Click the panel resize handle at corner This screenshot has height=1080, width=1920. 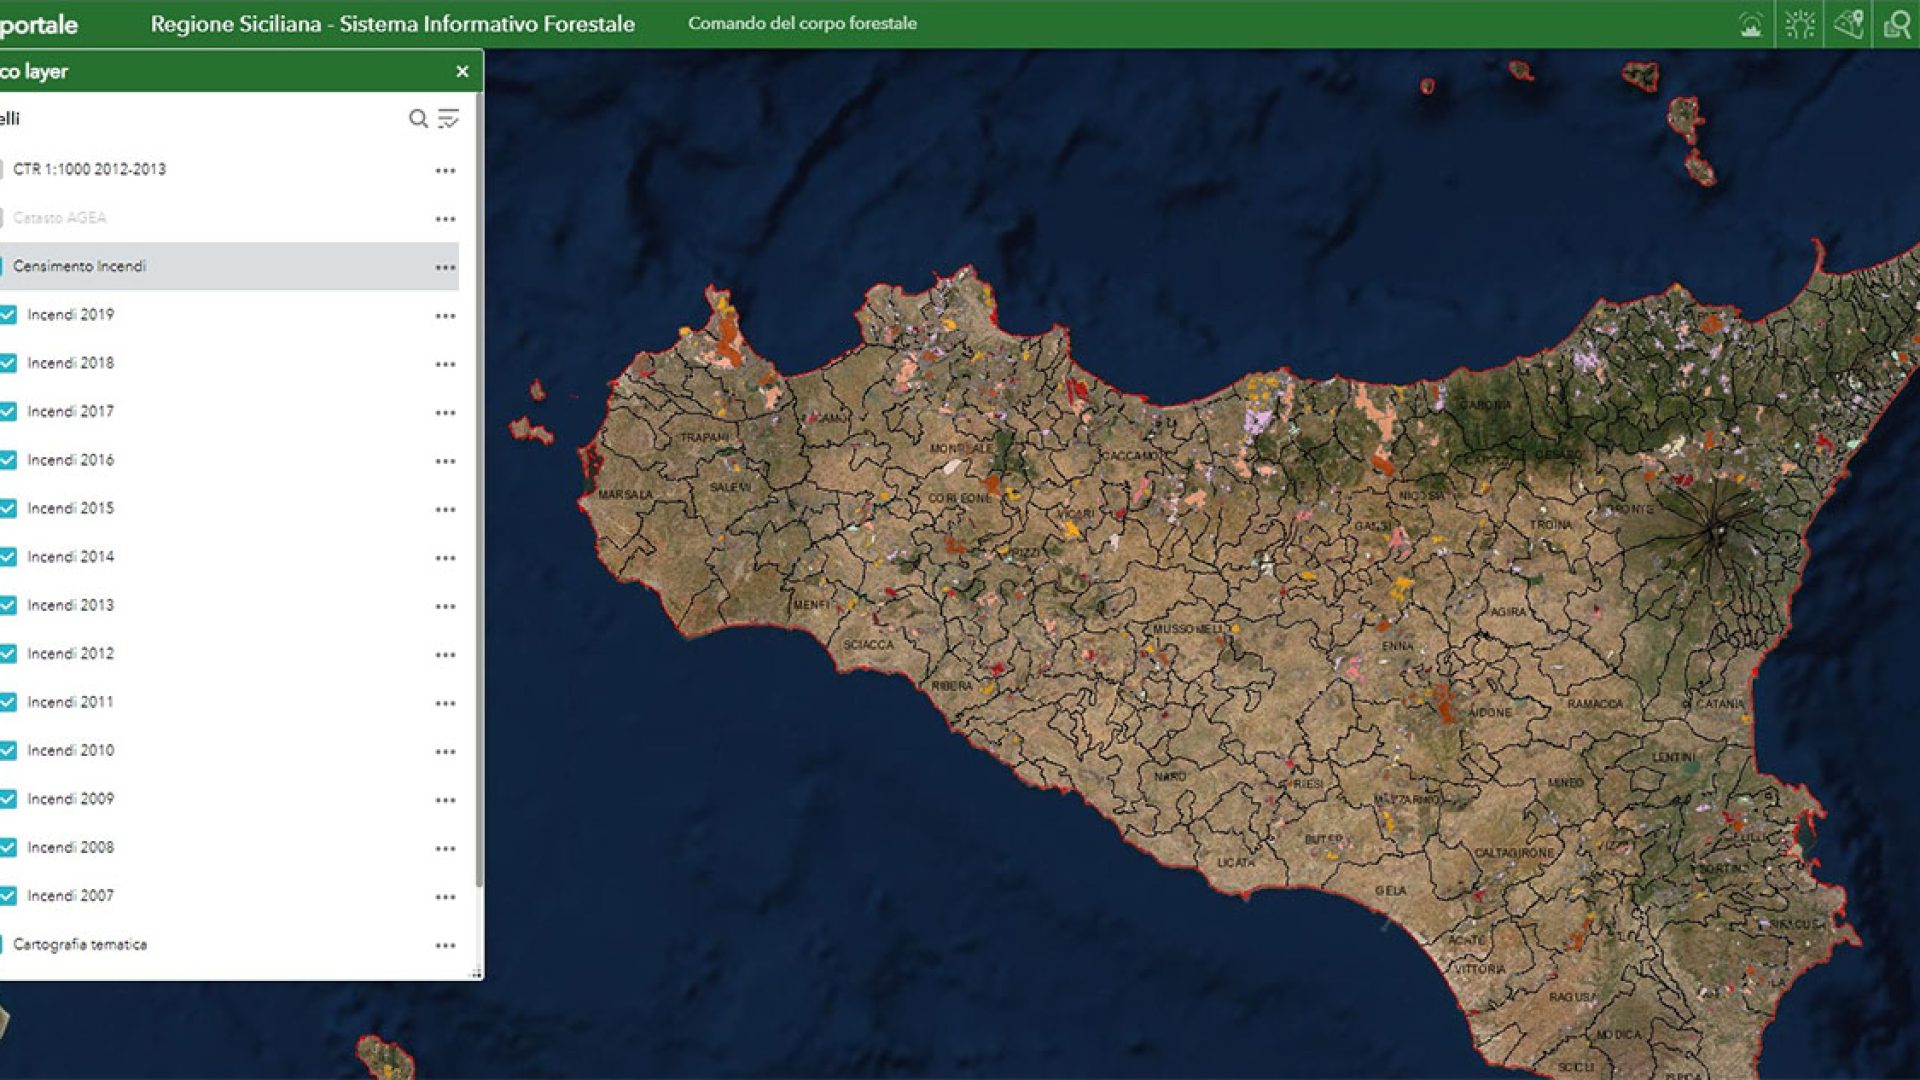tap(476, 973)
